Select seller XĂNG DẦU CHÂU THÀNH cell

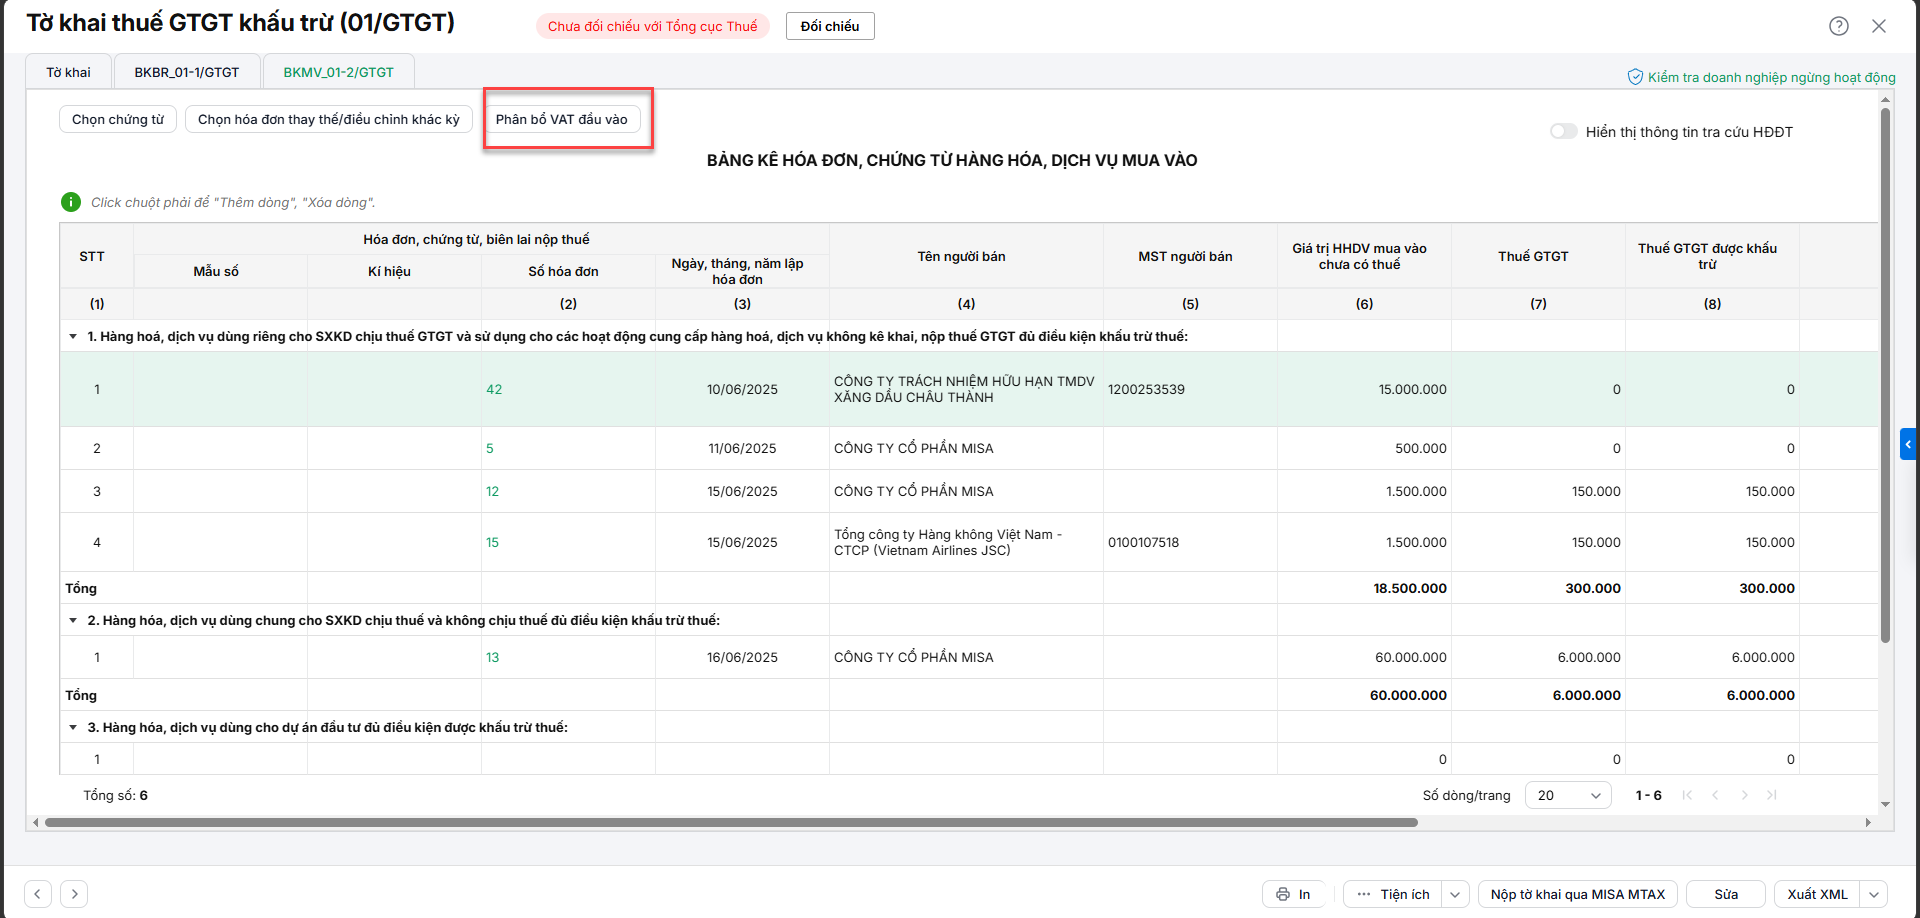(x=966, y=389)
